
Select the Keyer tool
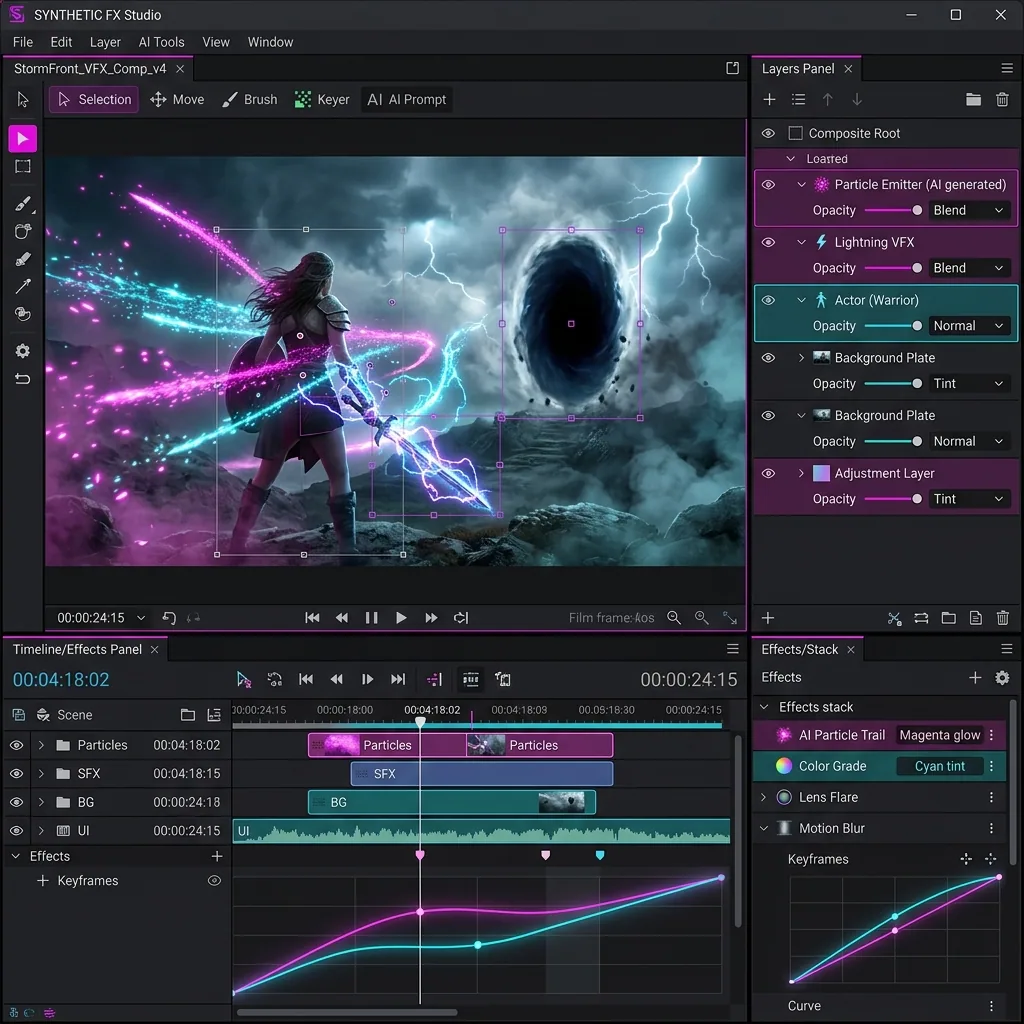(322, 100)
